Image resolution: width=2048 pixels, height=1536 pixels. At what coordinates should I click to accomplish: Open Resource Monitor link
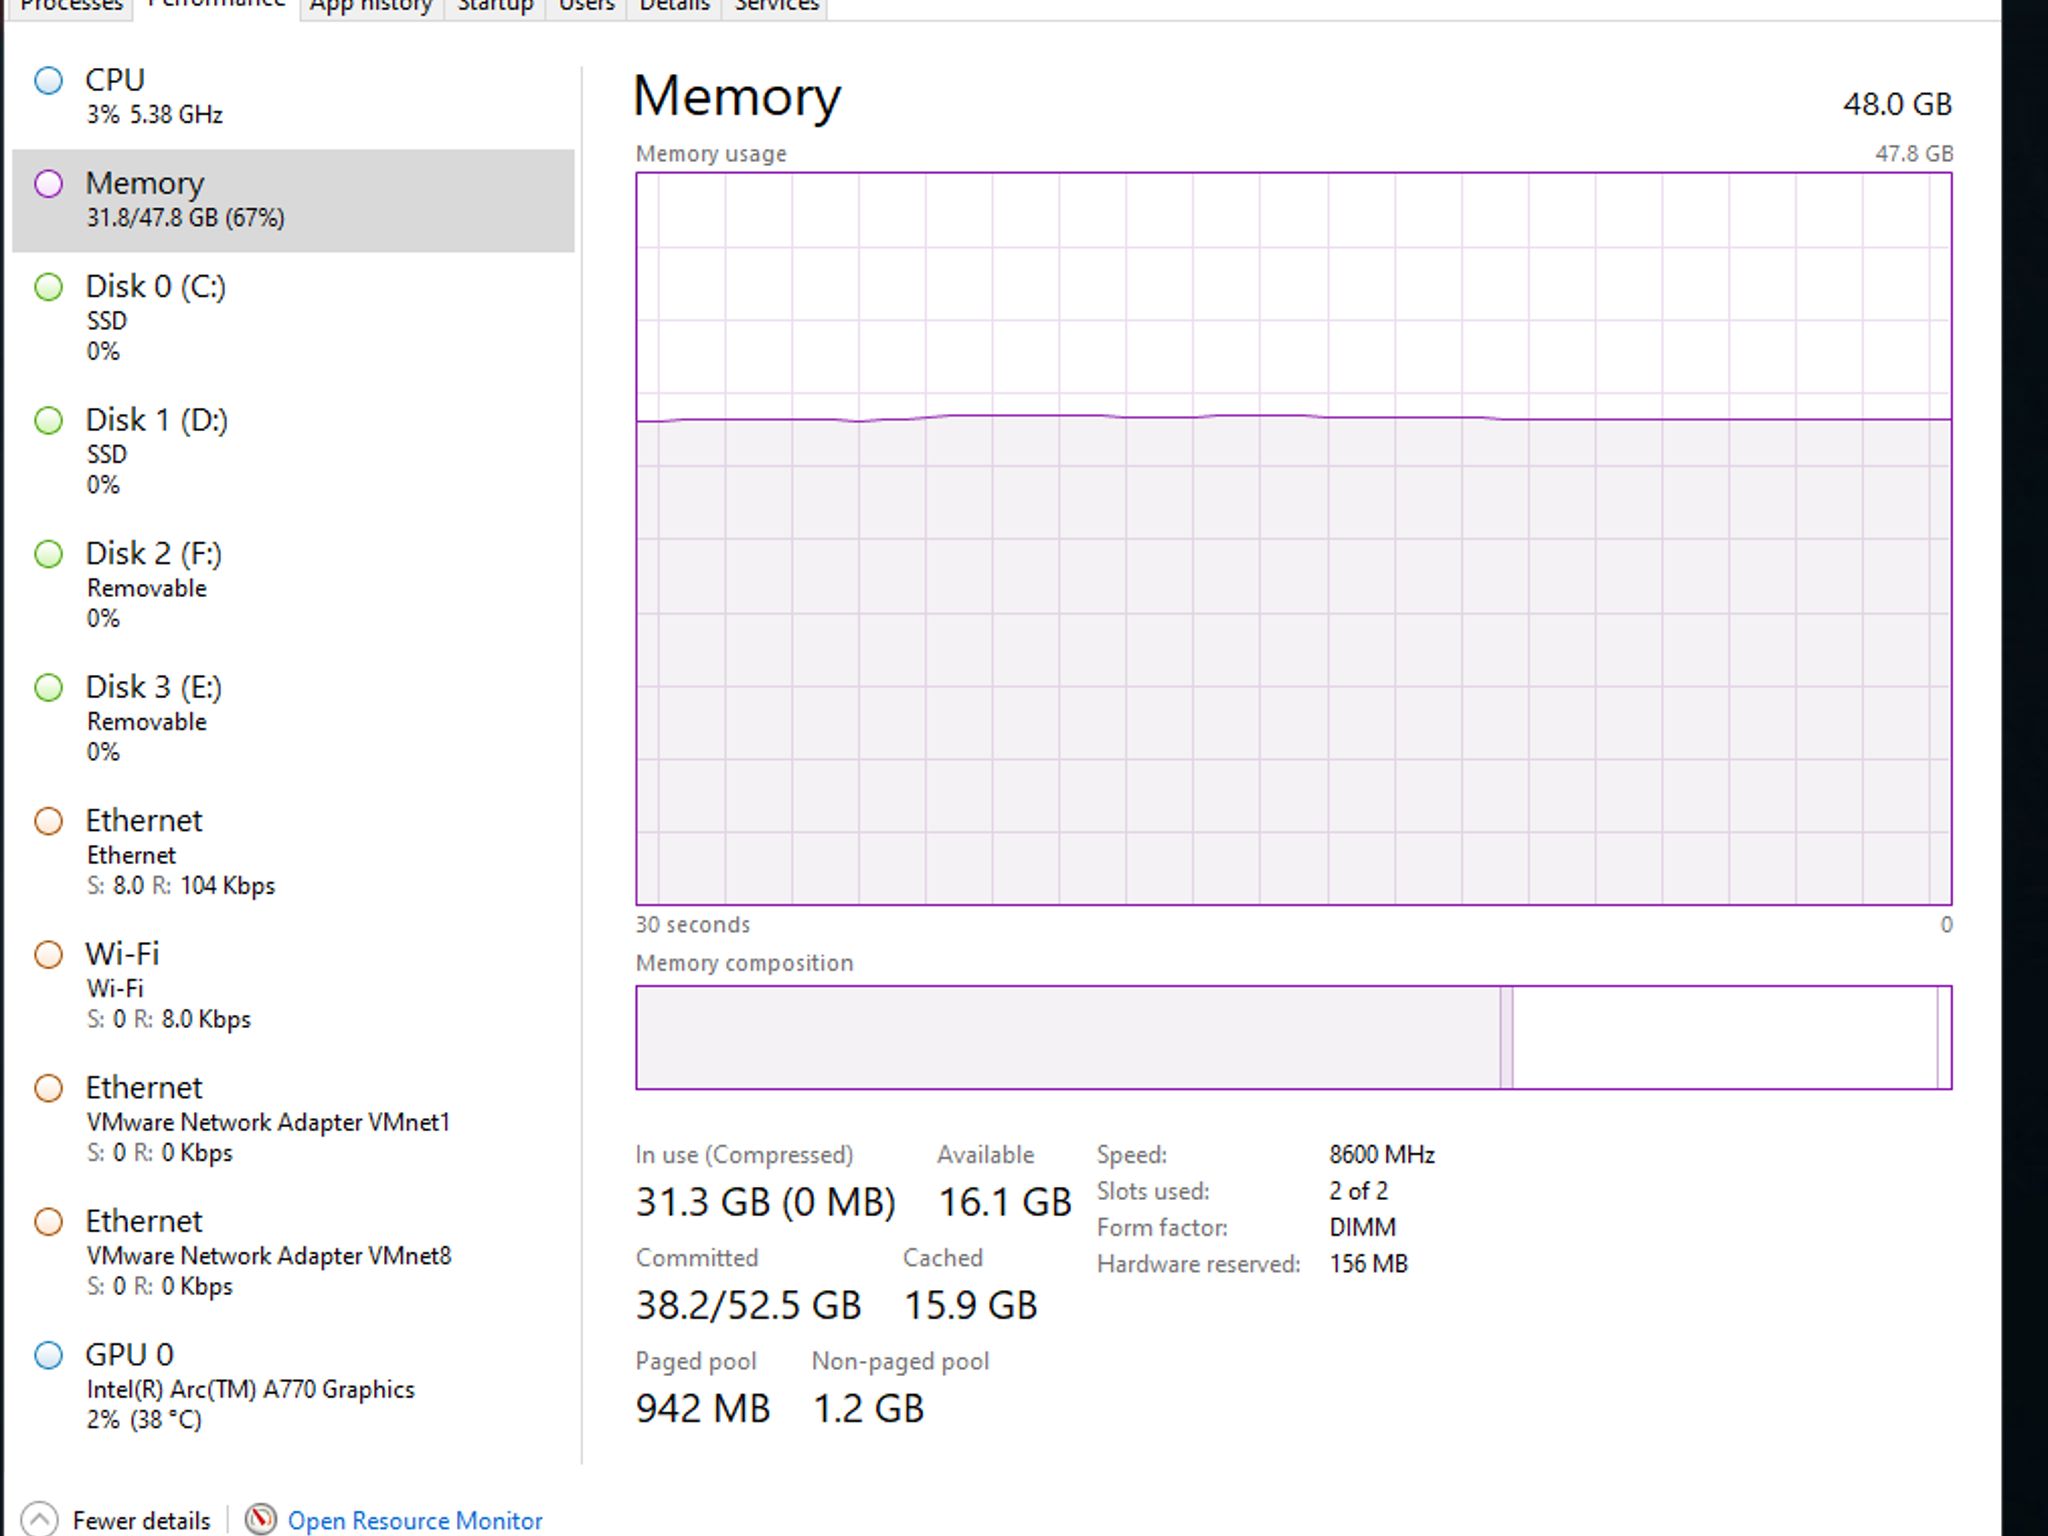(x=415, y=1520)
